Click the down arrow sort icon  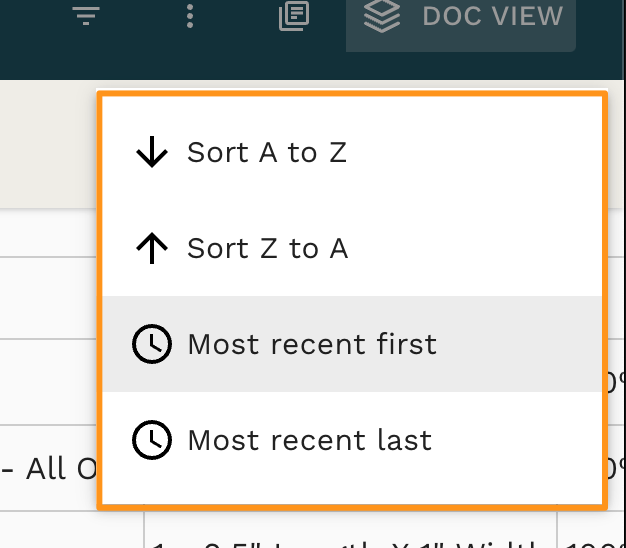[152, 152]
